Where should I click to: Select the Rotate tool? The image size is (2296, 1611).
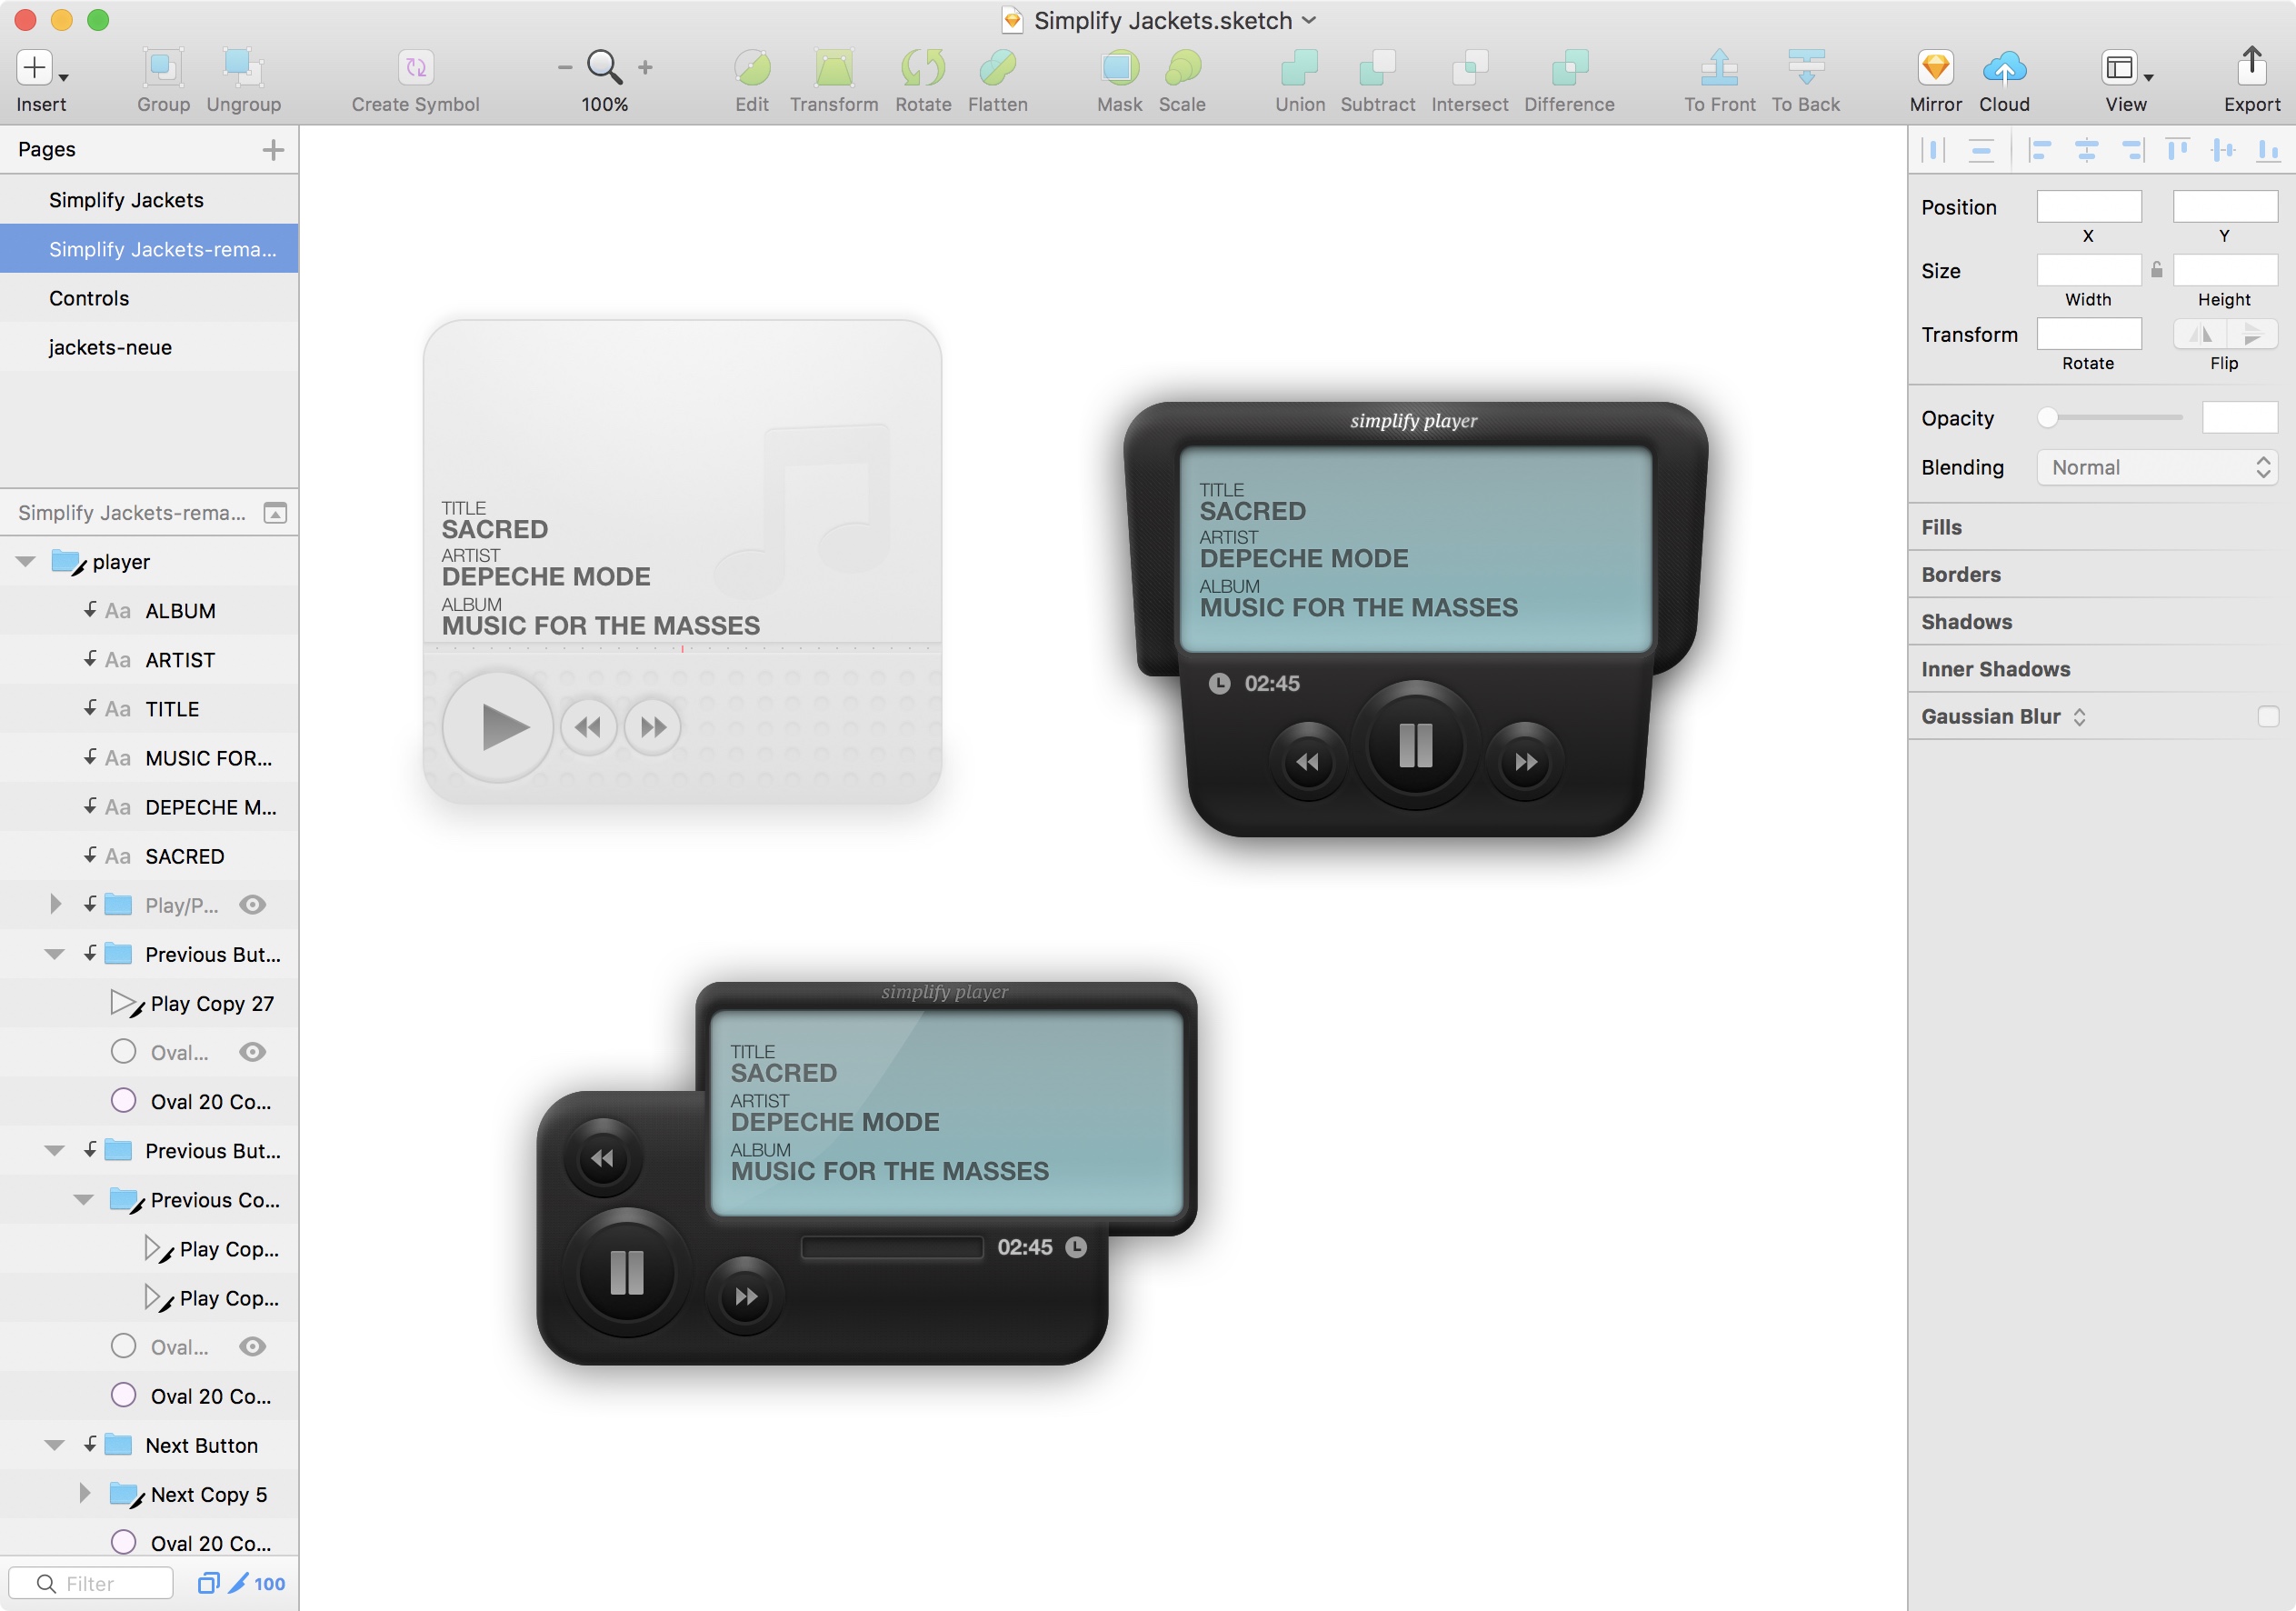click(x=922, y=68)
